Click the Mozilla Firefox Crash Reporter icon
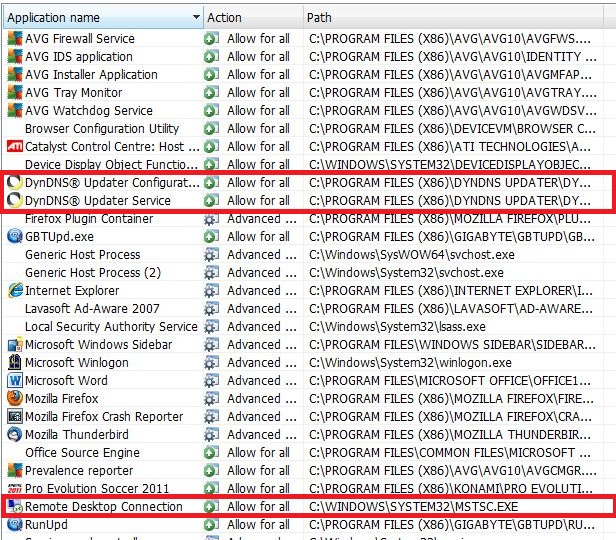The image size is (616, 540). tap(15, 417)
